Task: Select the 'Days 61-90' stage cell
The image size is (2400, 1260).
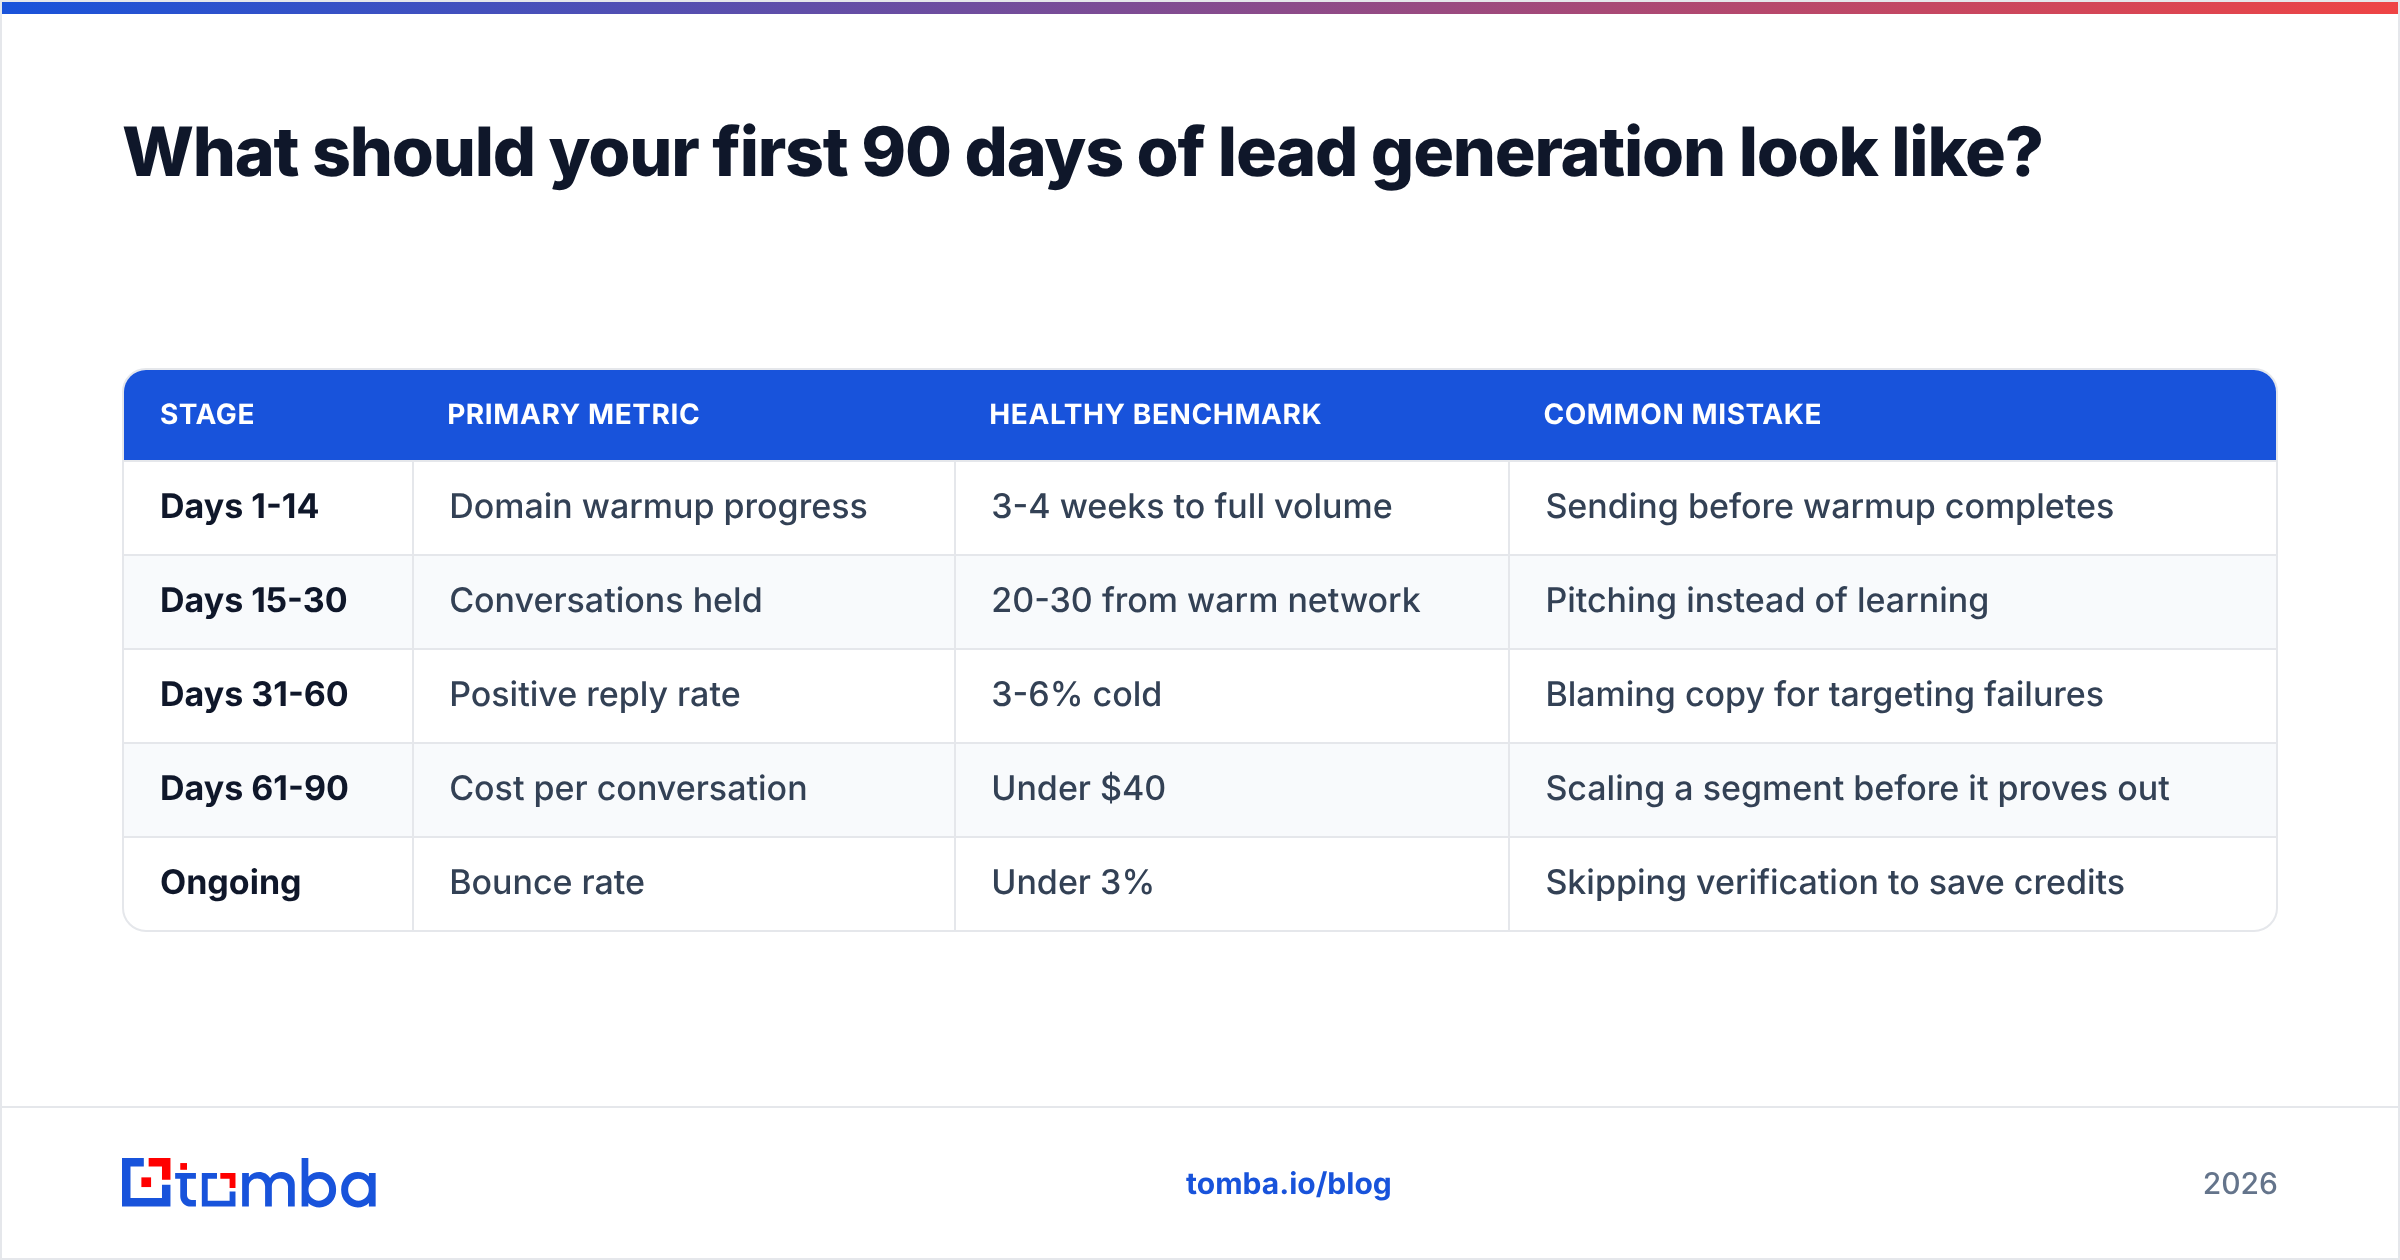Action: [x=268, y=789]
